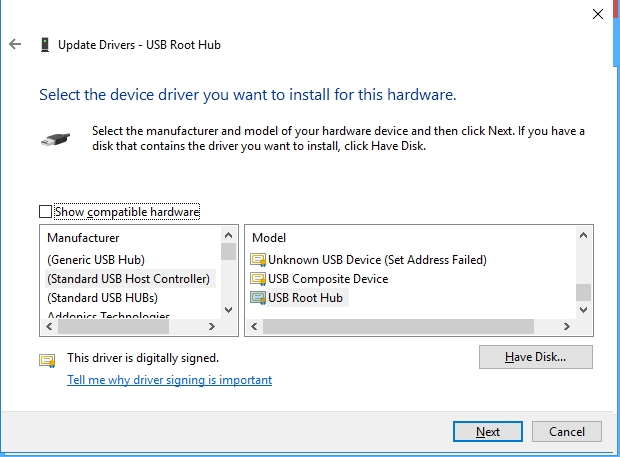Choose USB Composite Device model
Screen dimensions: 620x457
[x=328, y=279]
